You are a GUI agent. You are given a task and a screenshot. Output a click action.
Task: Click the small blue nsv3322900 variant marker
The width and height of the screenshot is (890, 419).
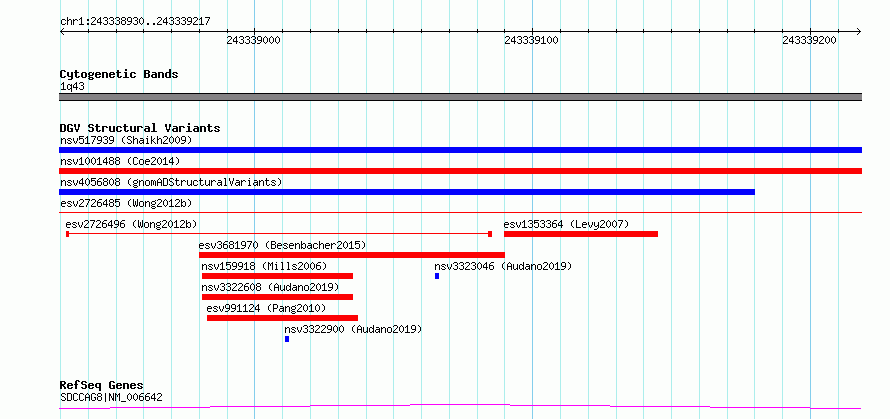click(x=287, y=339)
